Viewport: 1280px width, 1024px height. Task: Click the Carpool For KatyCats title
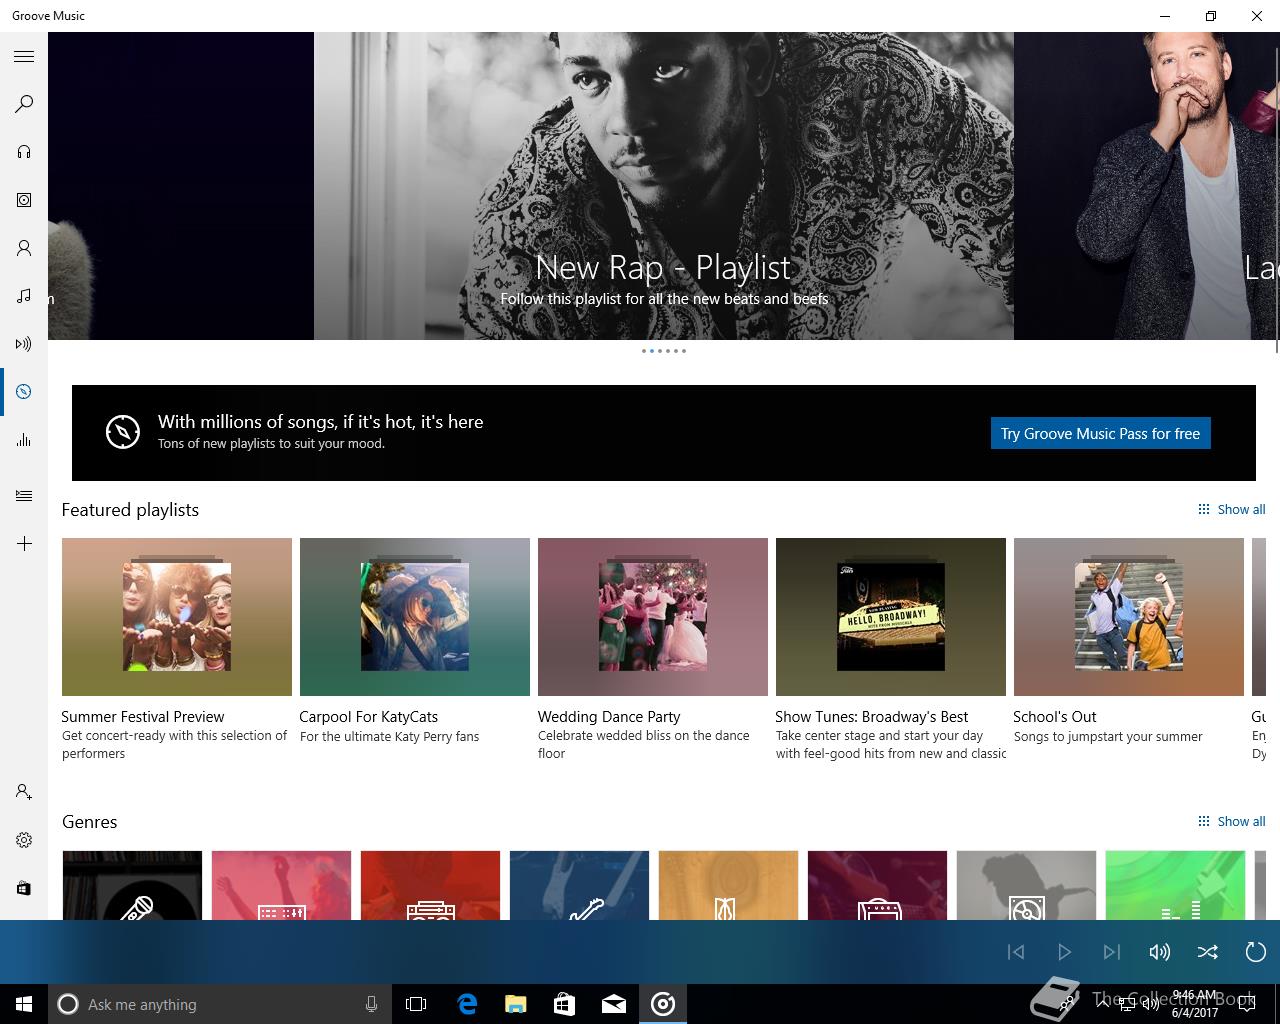pos(369,716)
